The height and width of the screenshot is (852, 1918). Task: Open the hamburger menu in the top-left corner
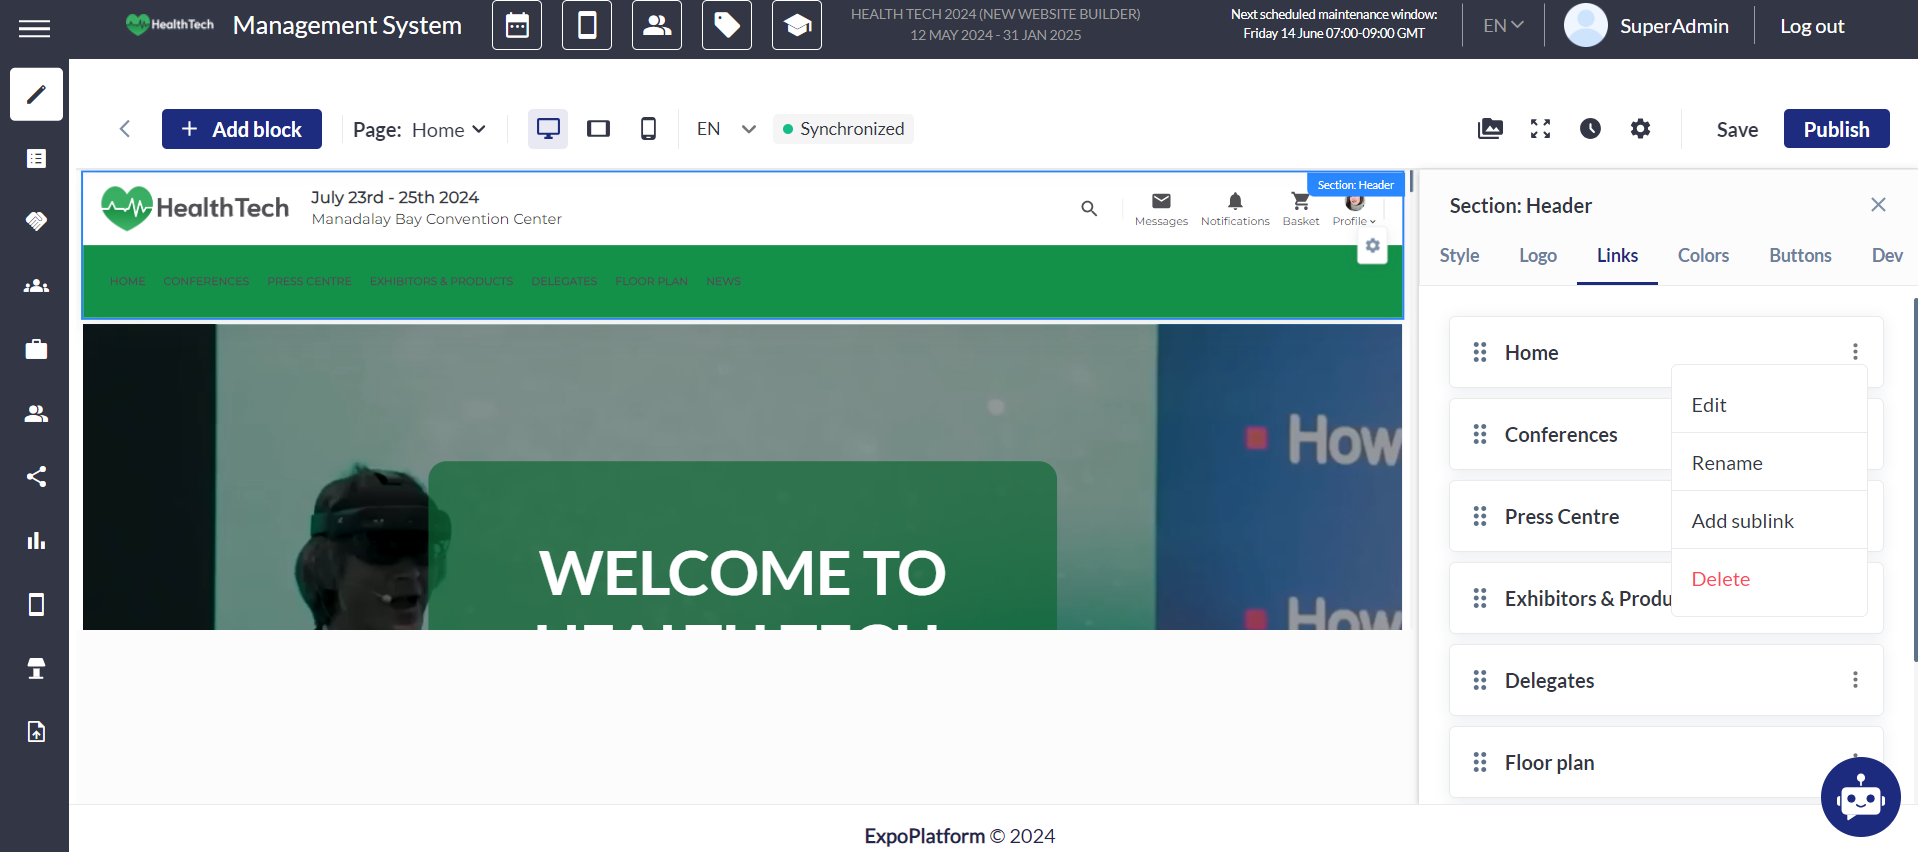click(x=34, y=28)
